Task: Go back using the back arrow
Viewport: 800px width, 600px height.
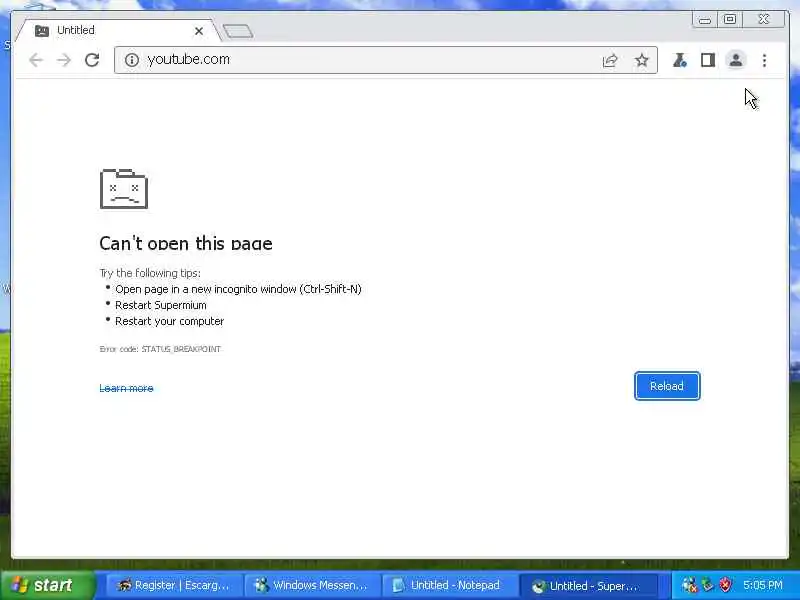Action: 36,60
